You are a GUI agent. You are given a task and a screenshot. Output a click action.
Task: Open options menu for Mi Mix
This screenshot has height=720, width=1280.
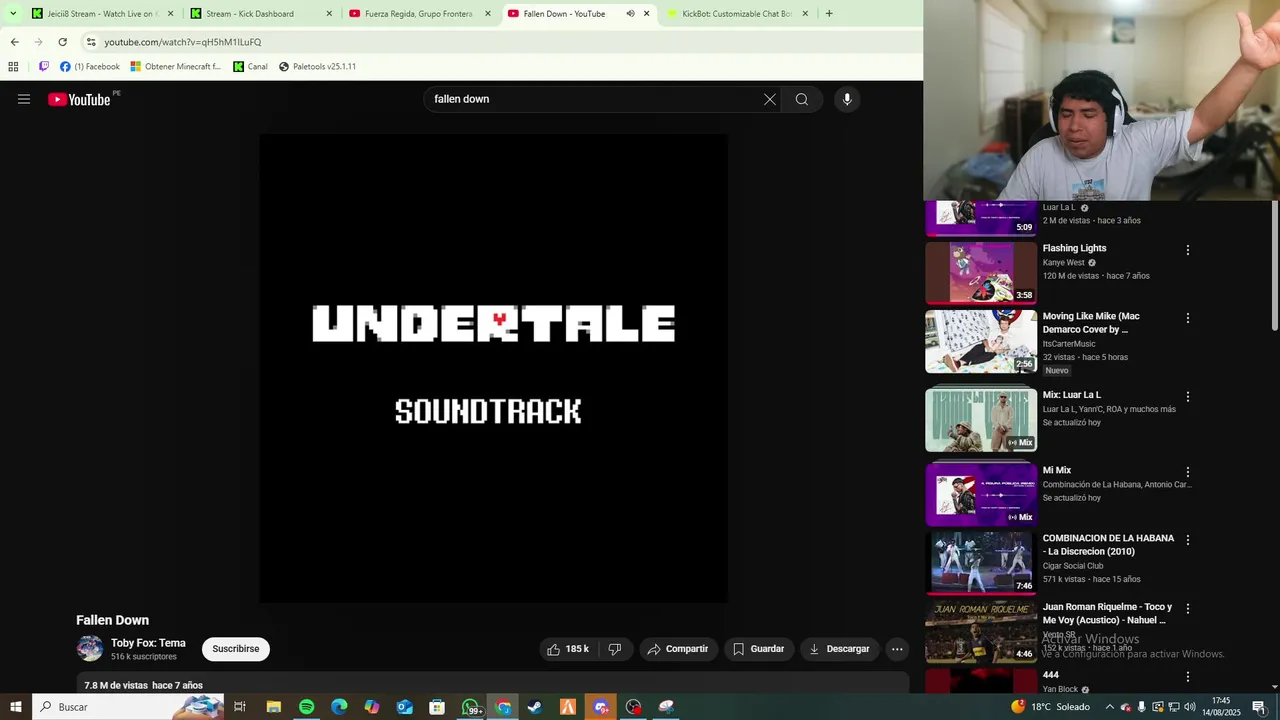[x=1188, y=472]
